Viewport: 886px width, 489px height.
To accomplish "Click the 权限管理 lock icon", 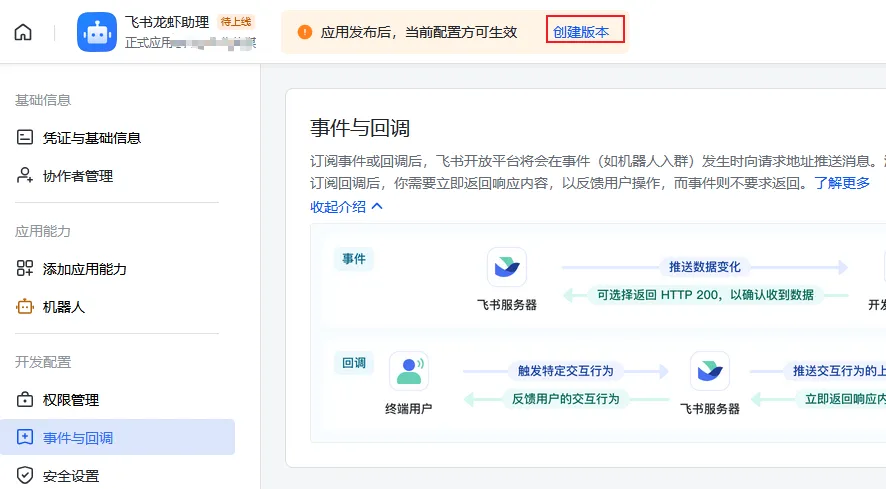I will click(25, 399).
